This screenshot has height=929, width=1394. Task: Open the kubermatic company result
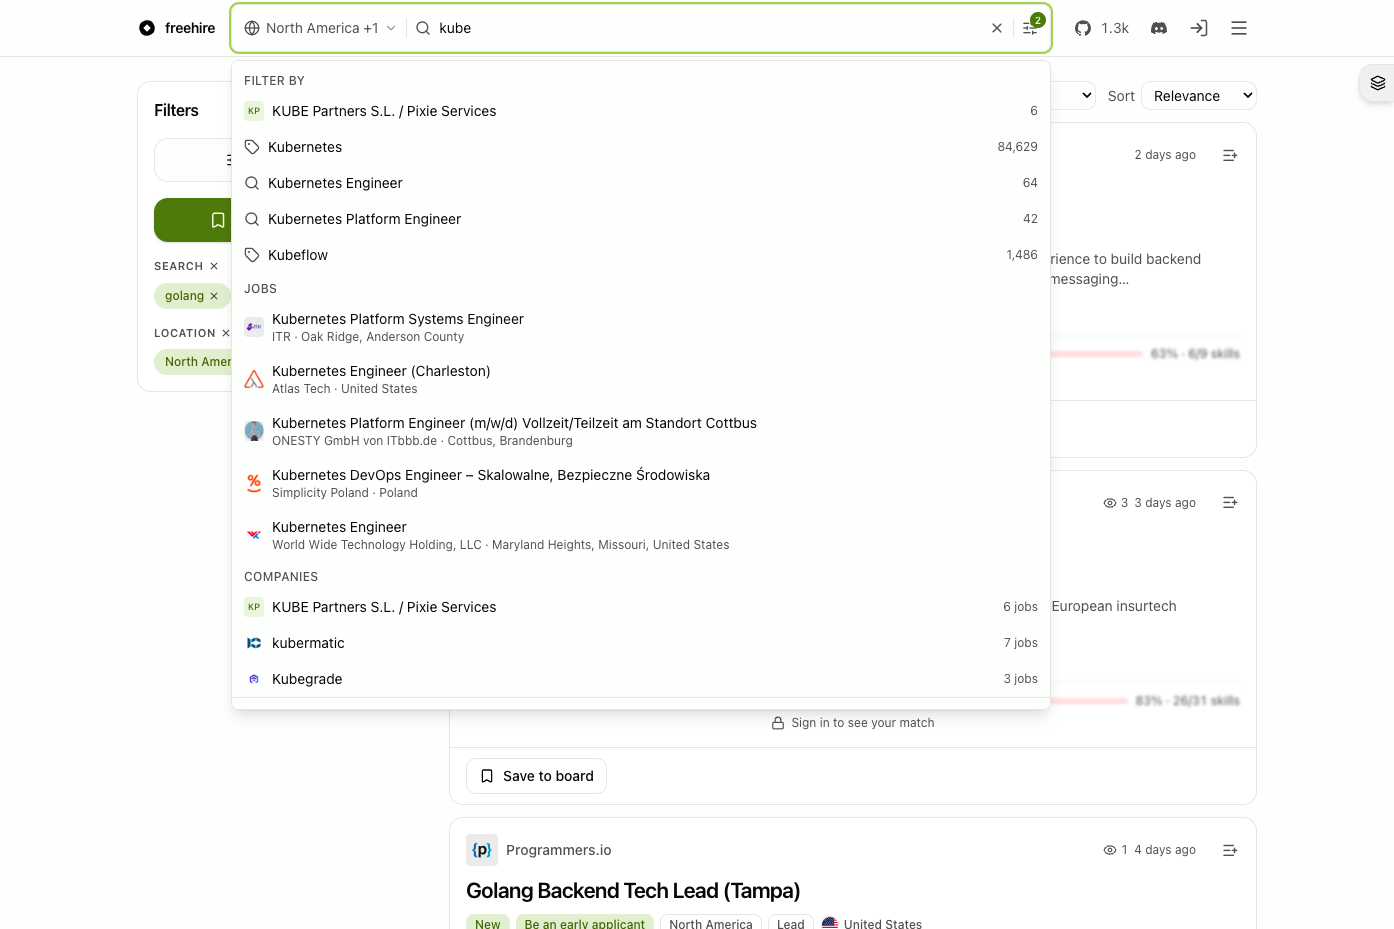(x=641, y=643)
